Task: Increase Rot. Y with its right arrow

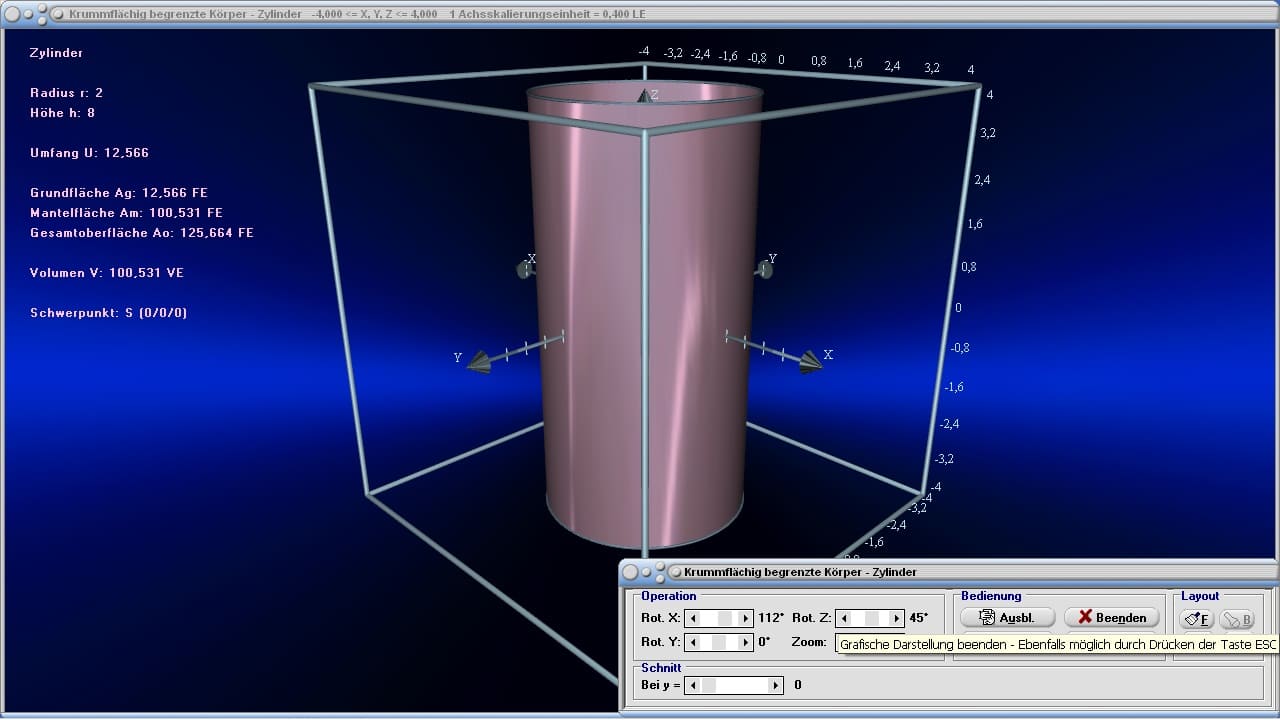Action: pyautogui.click(x=746, y=642)
